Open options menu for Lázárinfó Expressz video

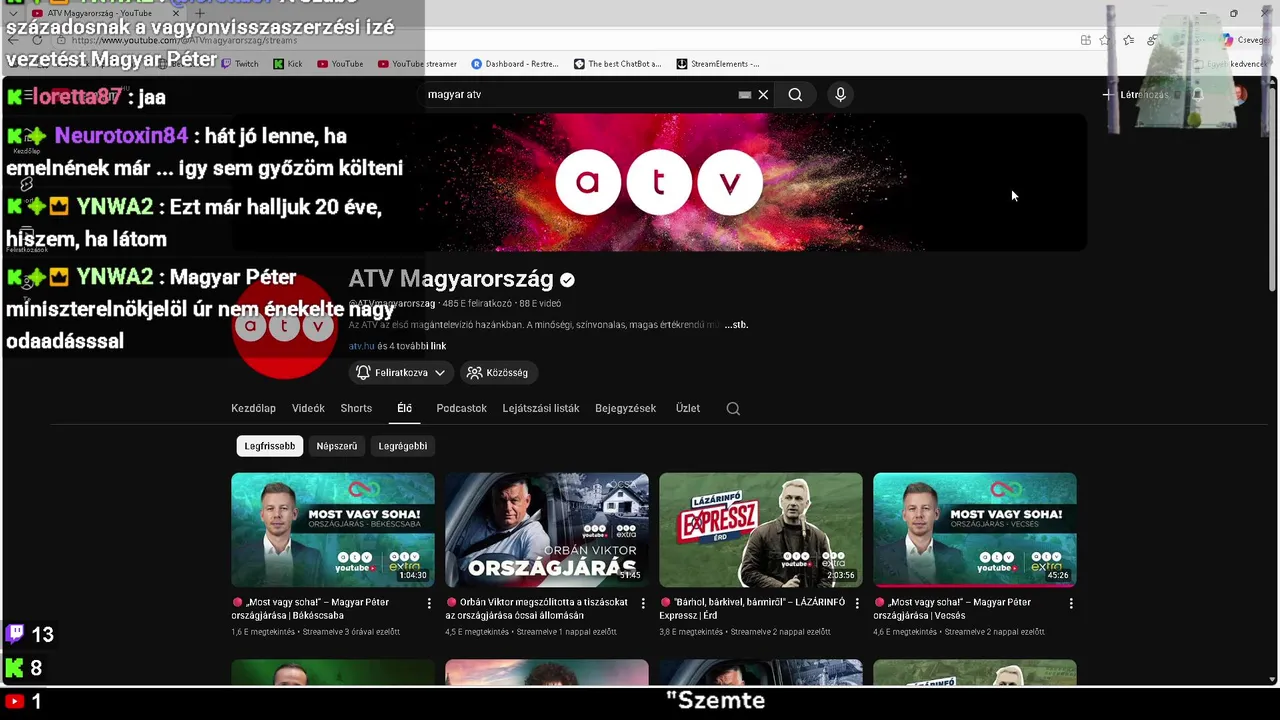click(857, 603)
